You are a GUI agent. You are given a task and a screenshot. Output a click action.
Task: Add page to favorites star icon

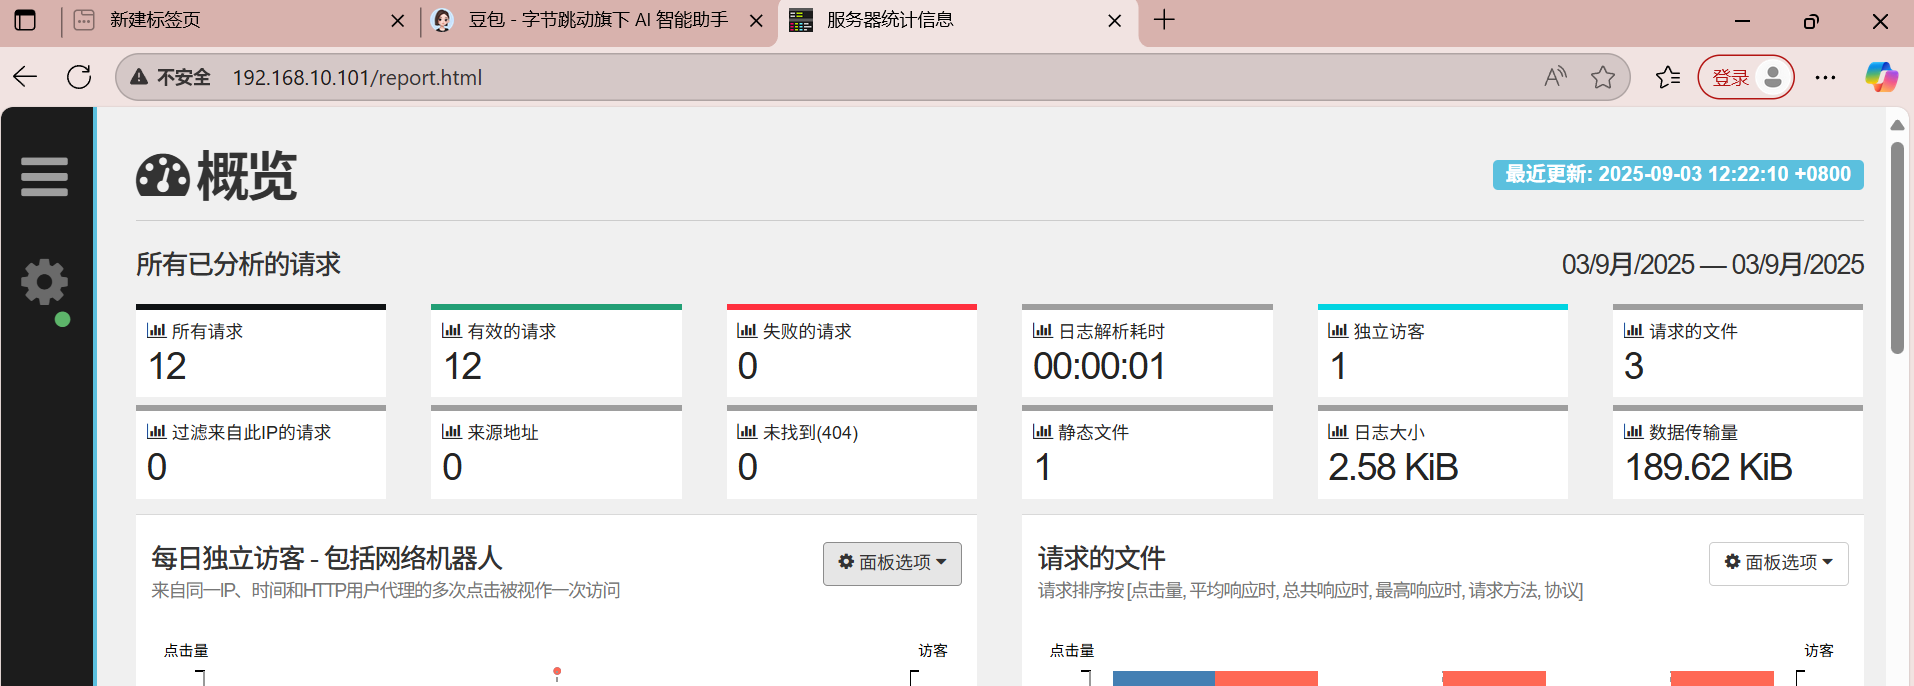(1603, 77)
